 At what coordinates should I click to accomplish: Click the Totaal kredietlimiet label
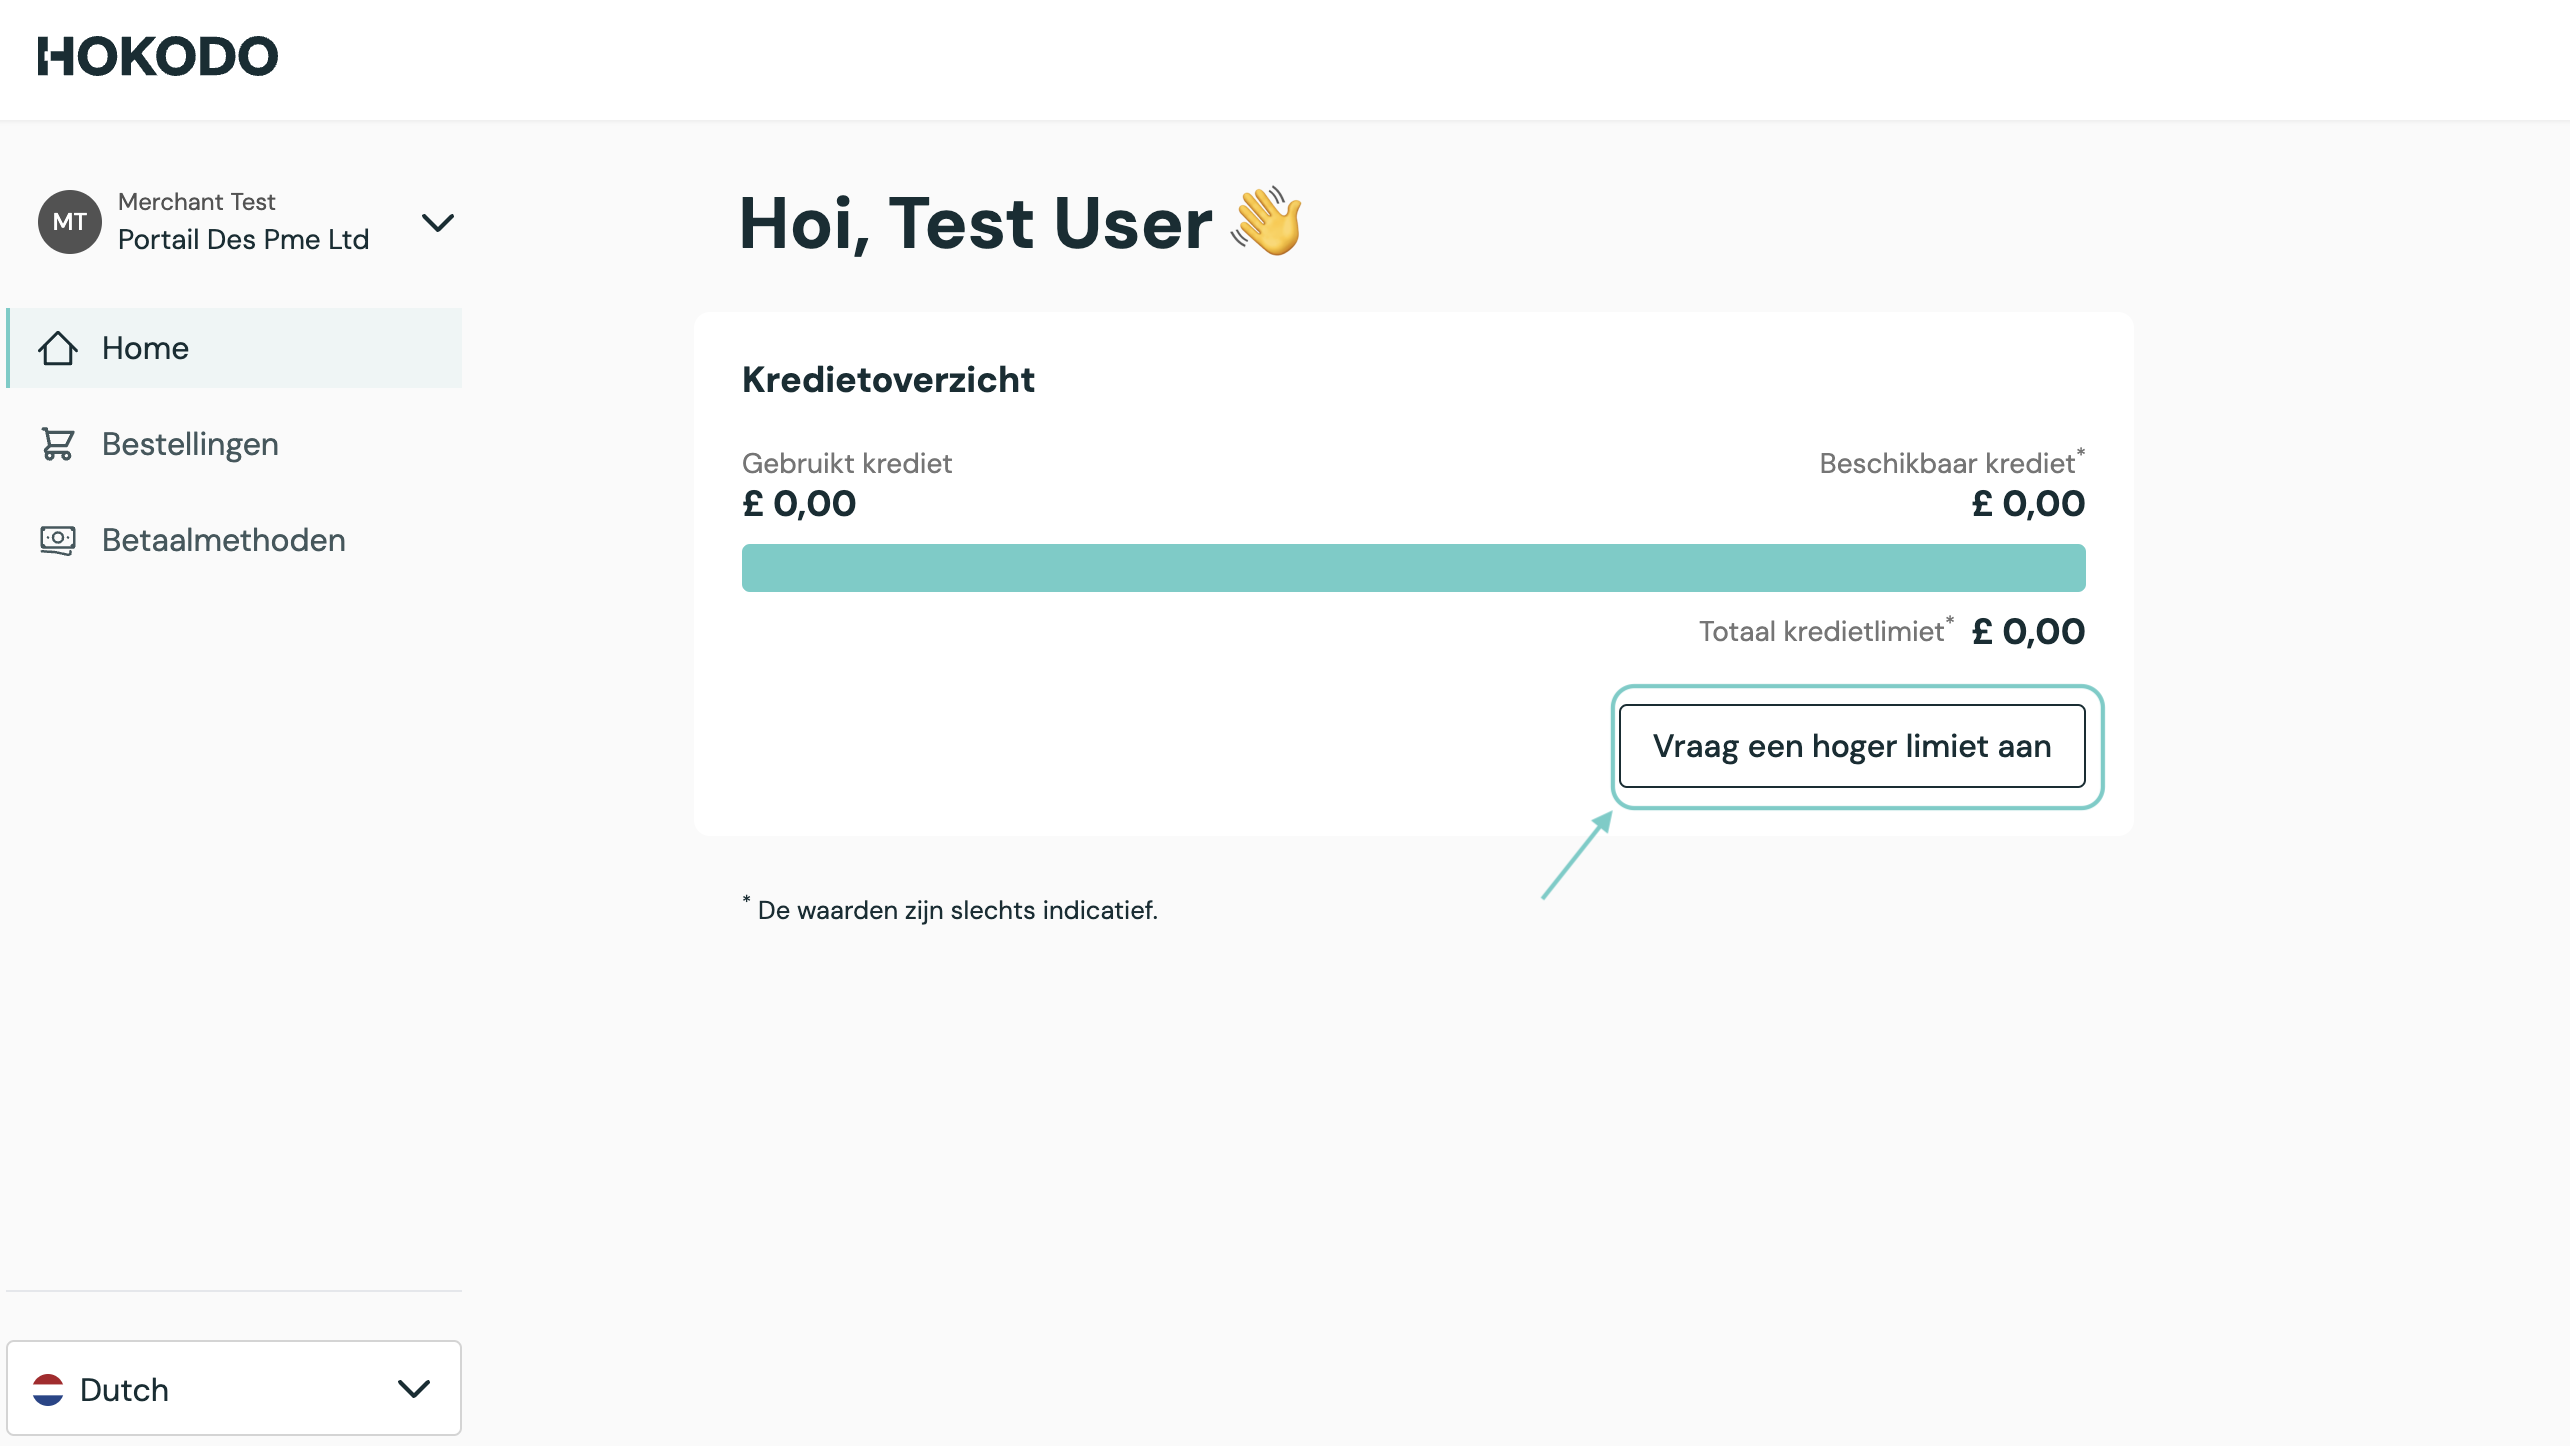point(1822,632)
